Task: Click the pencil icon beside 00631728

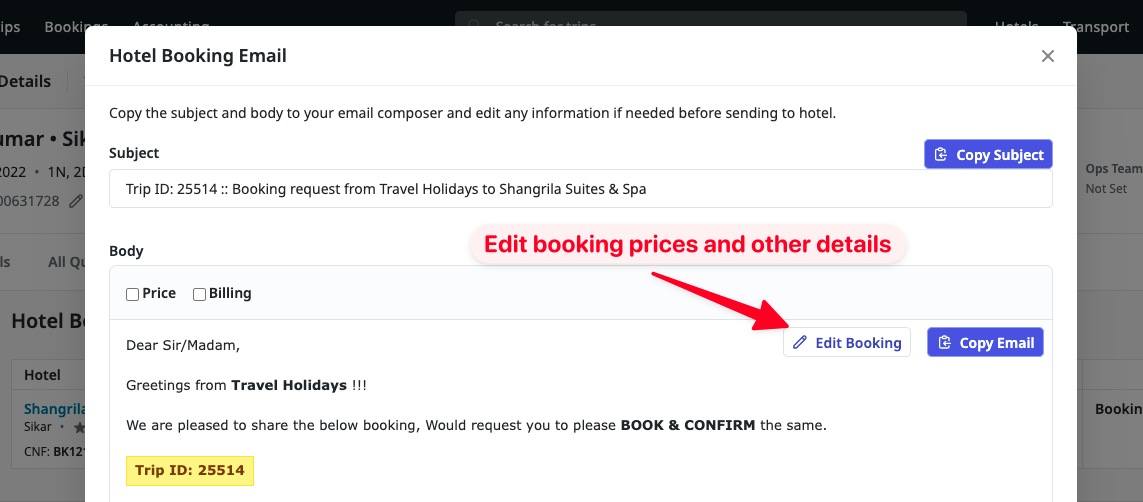Action: tap(75, 201)
